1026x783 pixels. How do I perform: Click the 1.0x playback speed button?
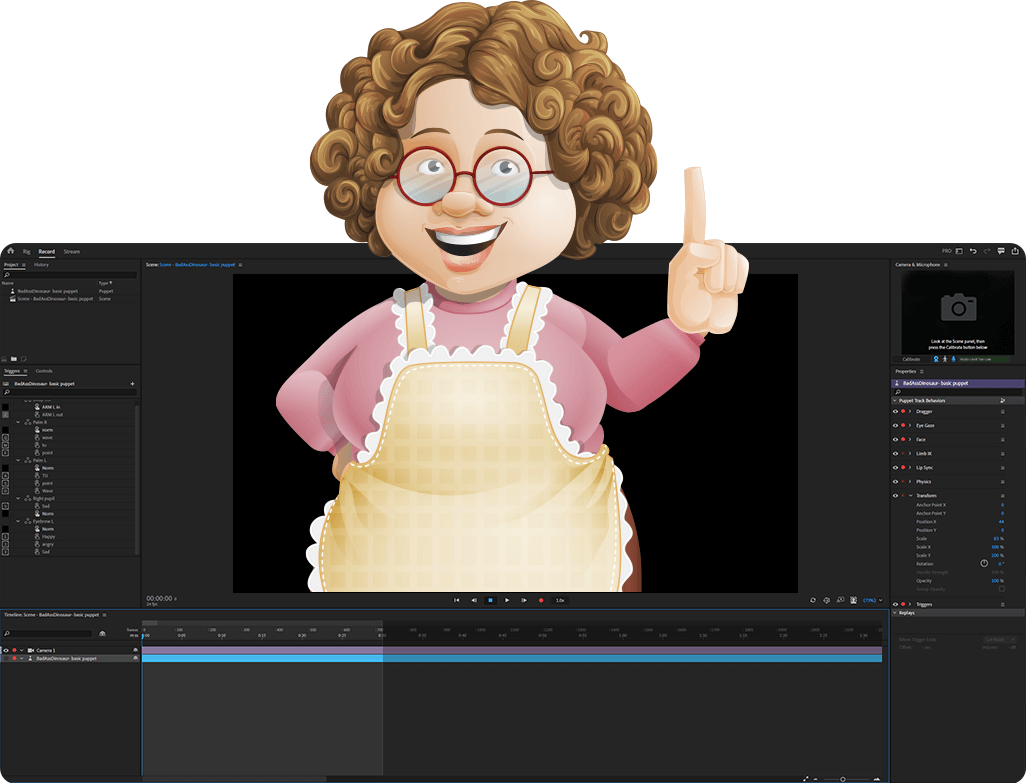coord(560,600)
